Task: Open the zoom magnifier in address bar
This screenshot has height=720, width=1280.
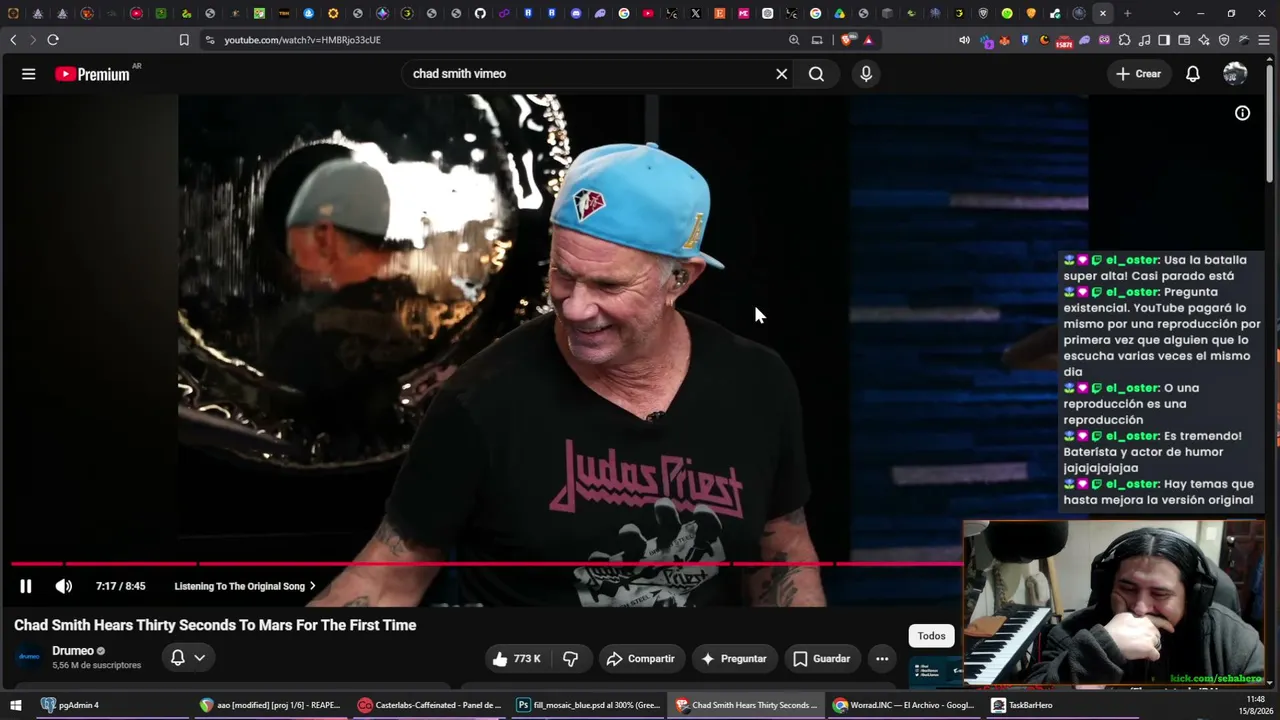Action: tap(794, 40)
